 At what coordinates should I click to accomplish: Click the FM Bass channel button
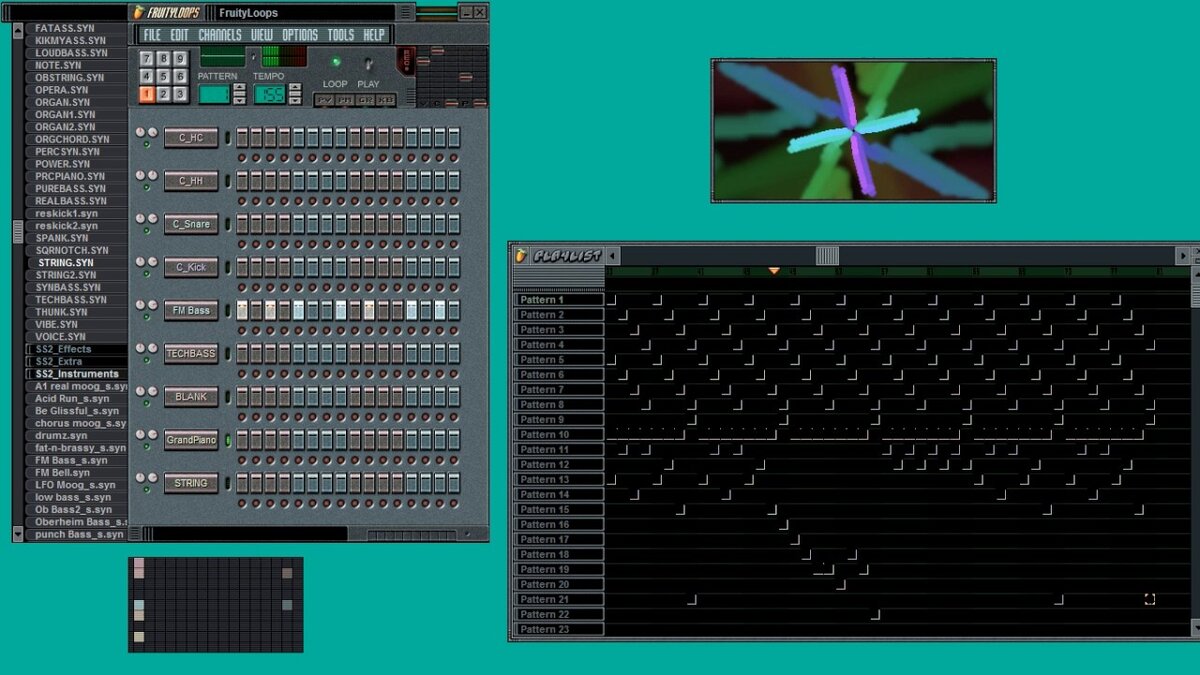tap(191, 310)
